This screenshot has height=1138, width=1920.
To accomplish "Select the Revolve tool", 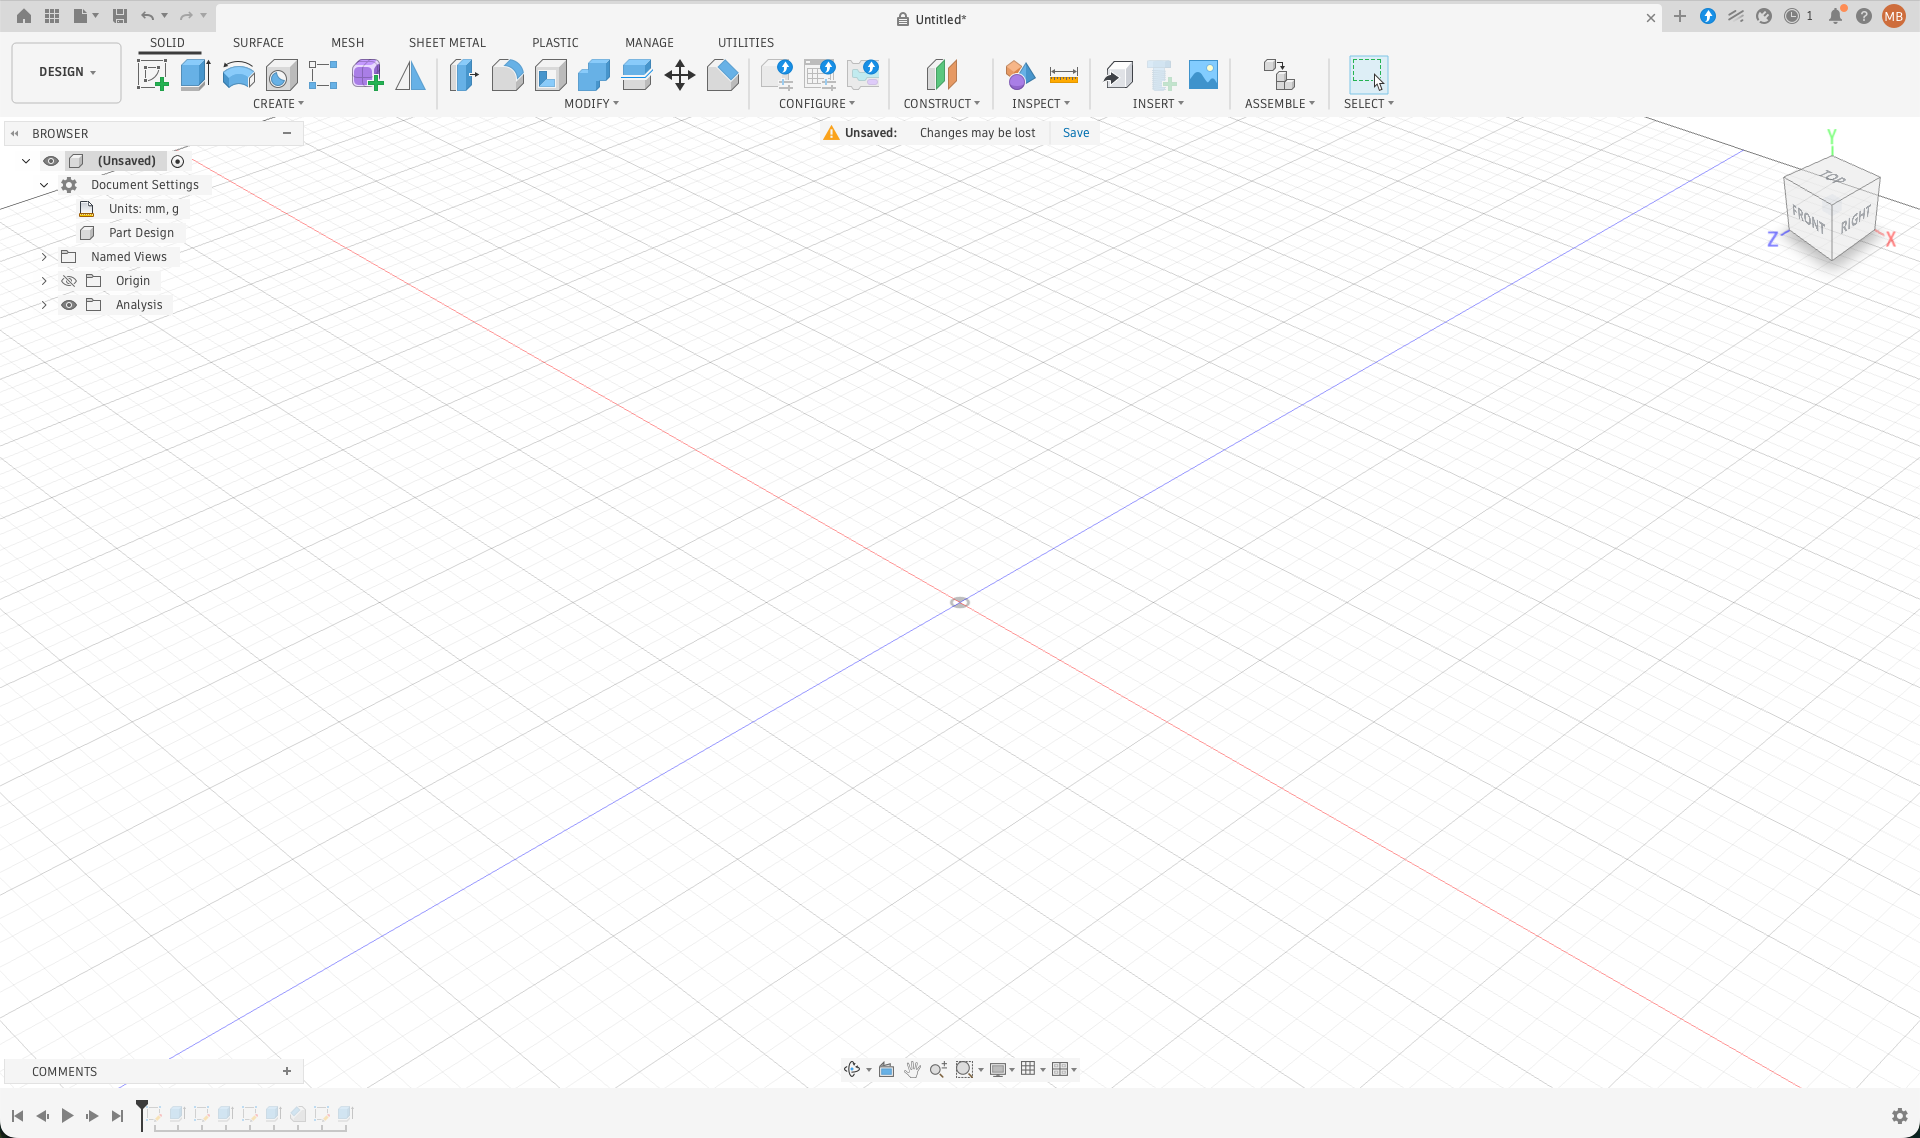I will [x=238, y=75].
